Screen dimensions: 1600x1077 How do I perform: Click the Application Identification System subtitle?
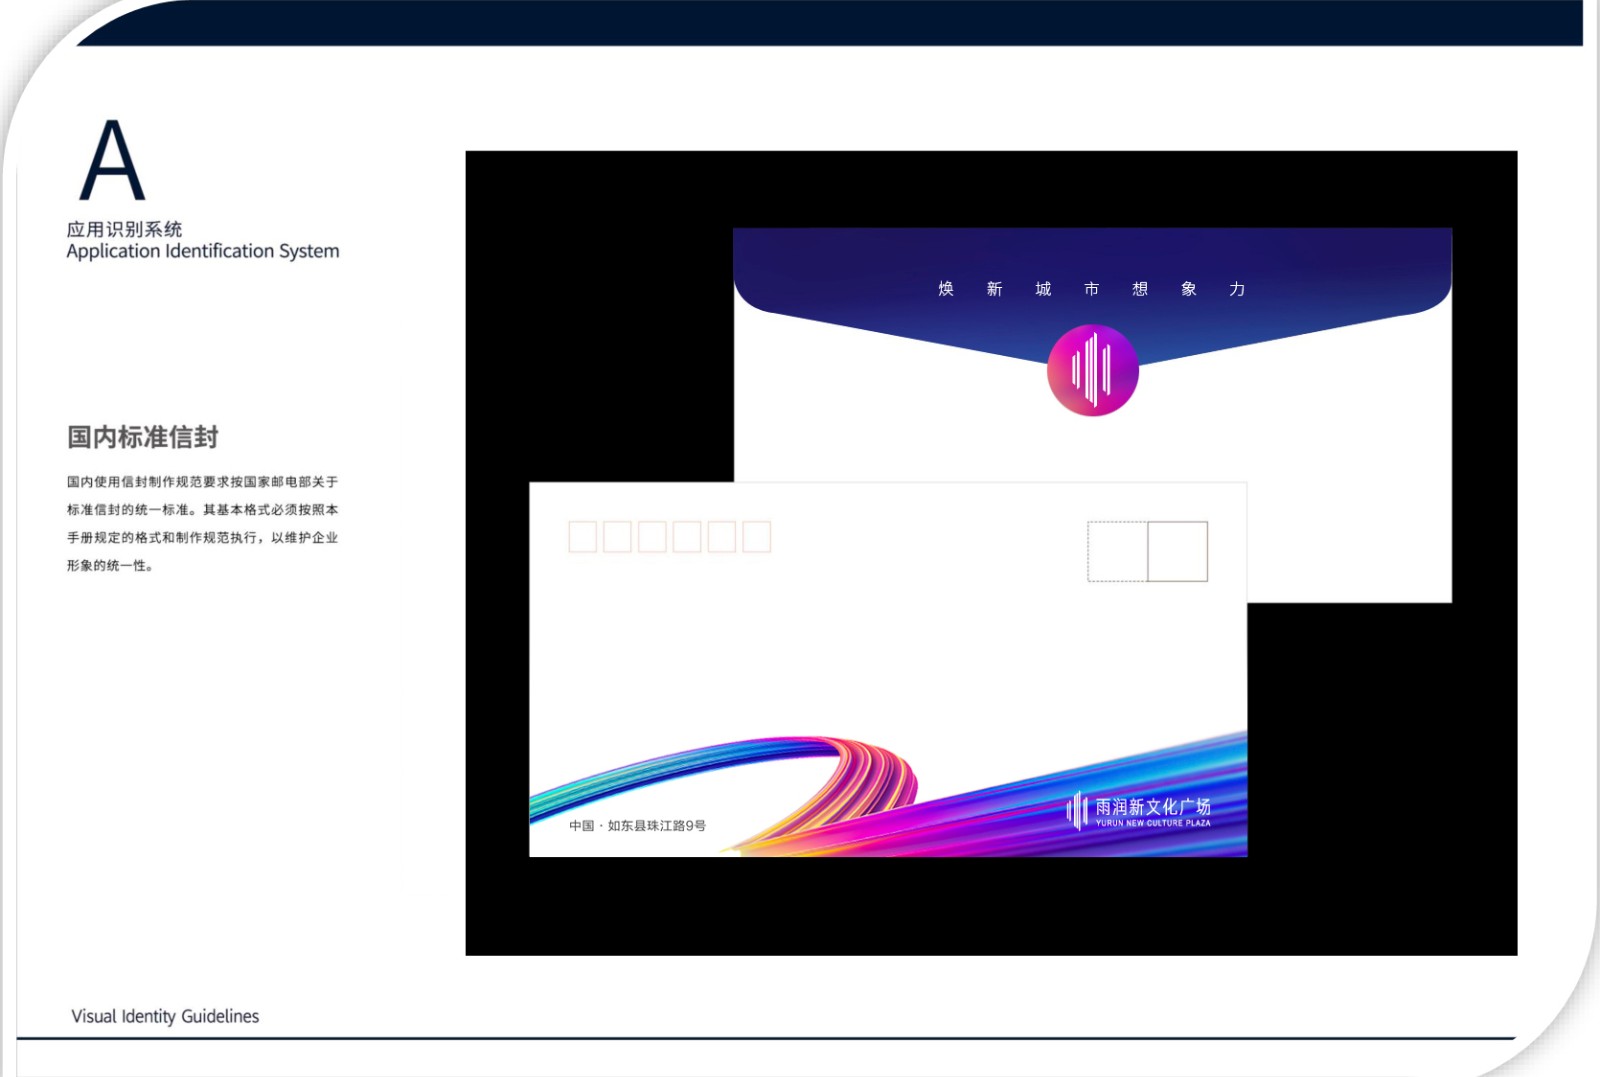pyautogui.click(x=203, y=251)
